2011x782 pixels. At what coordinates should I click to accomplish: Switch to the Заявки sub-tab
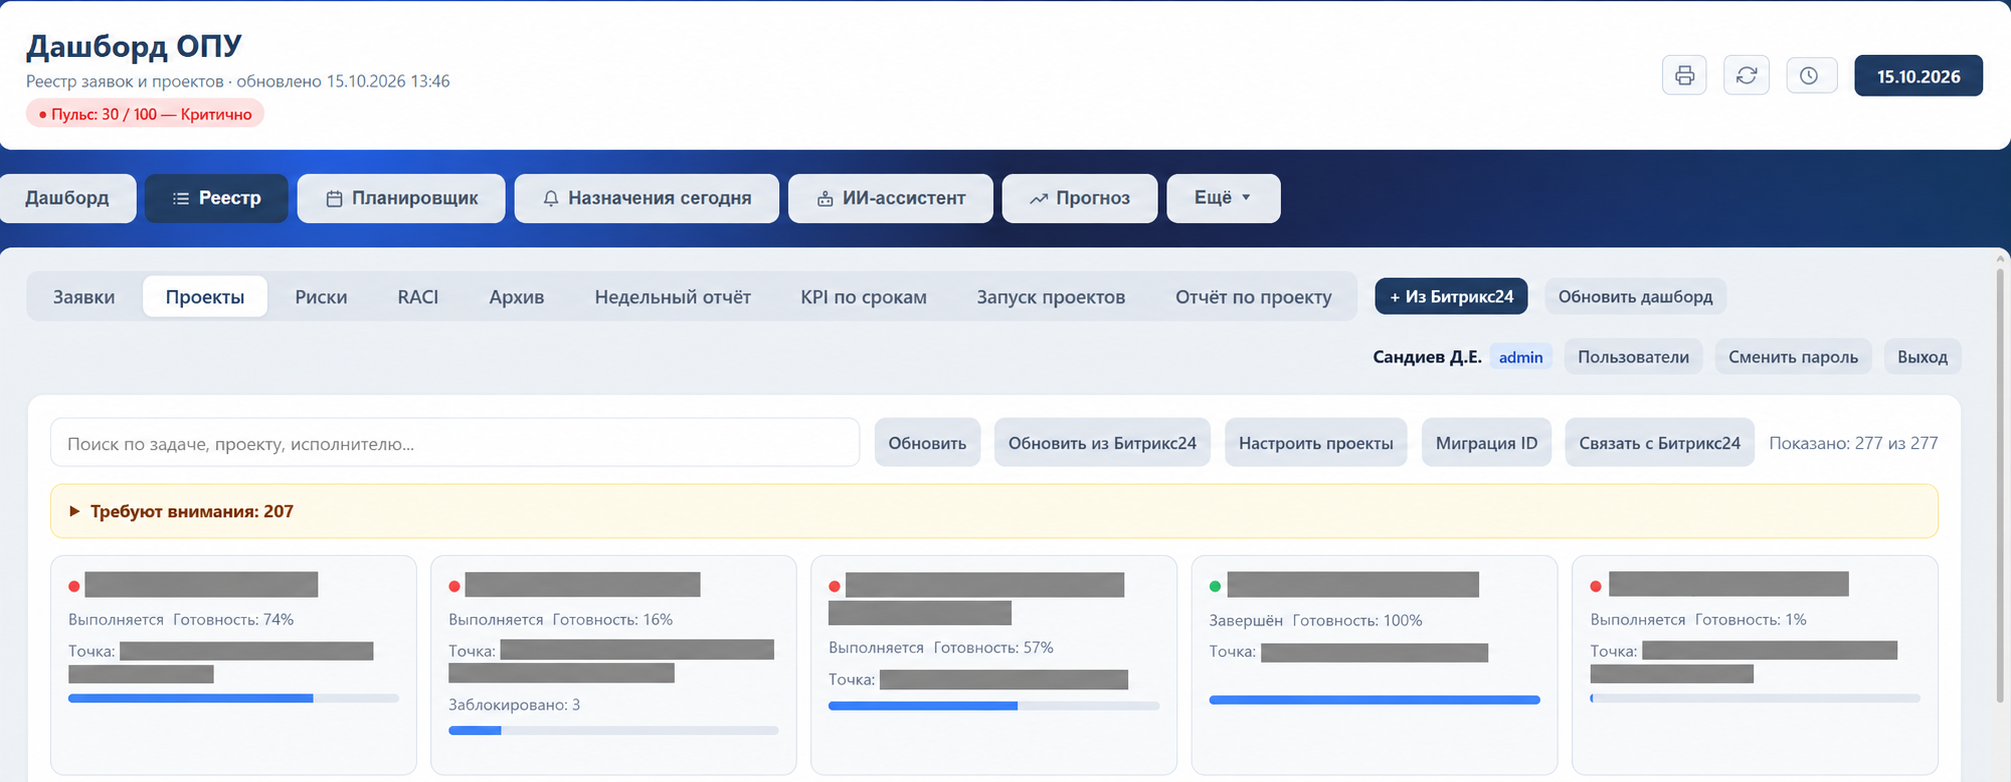84,297
